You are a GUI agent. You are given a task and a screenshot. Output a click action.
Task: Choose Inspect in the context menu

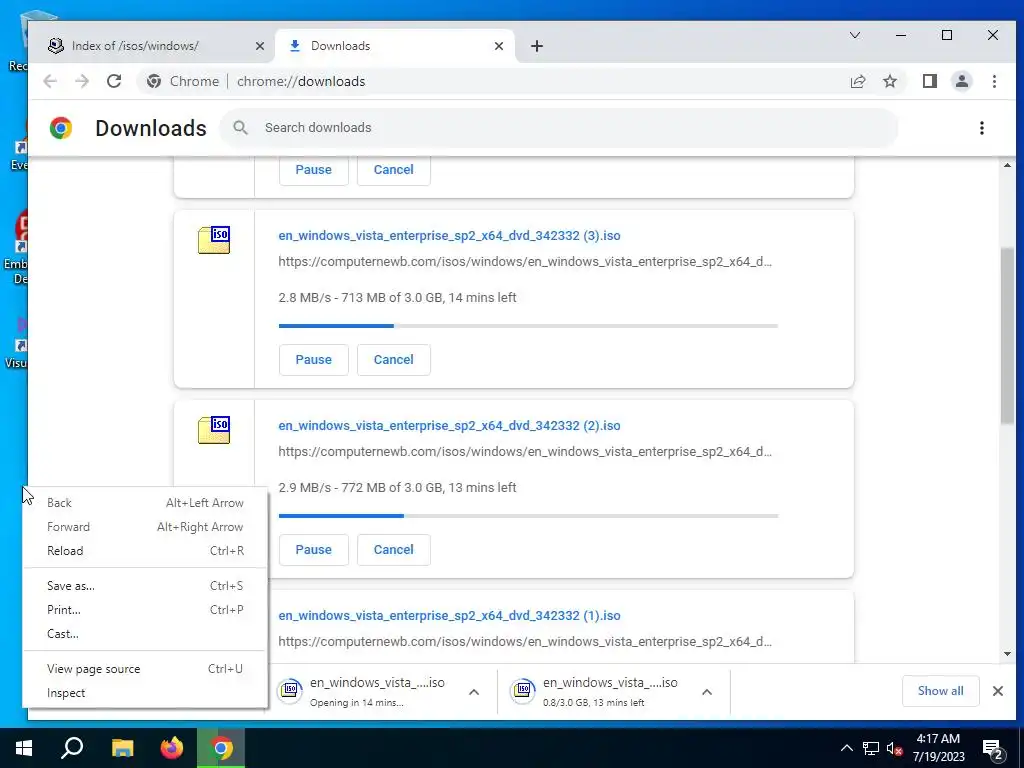[145, 694]
